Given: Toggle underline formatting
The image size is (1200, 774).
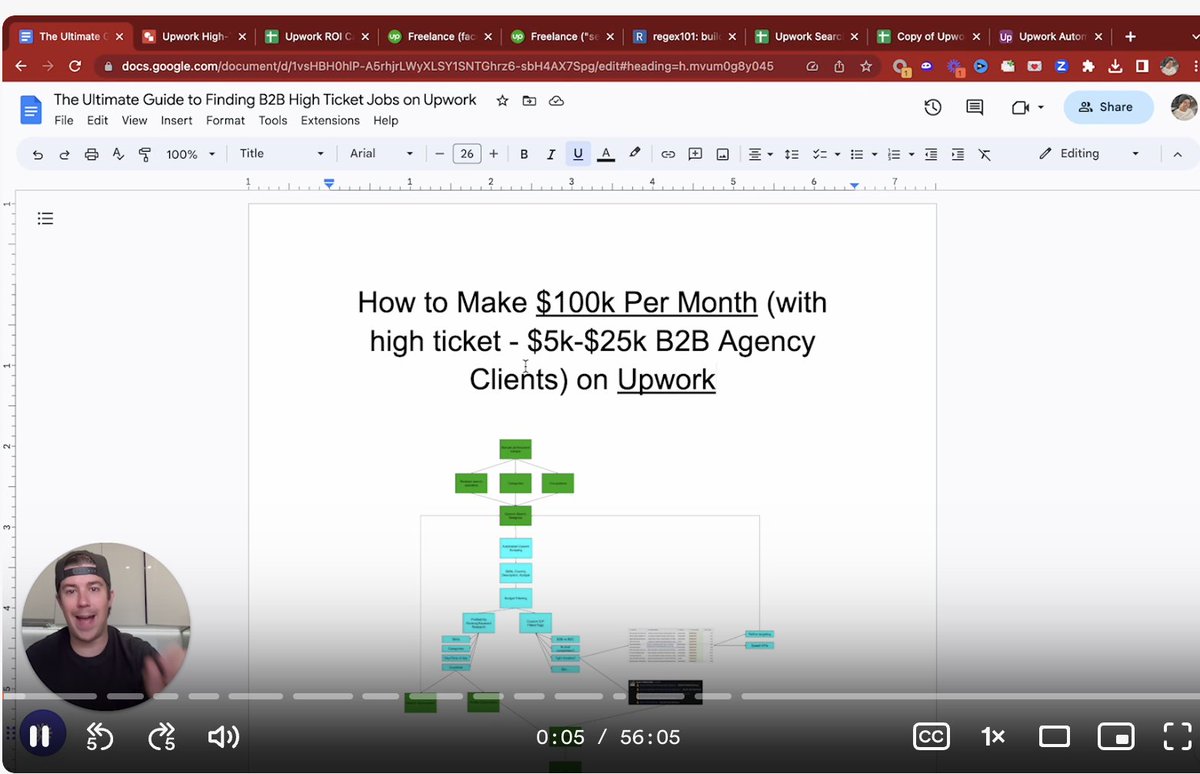Looking at the screenshot, I should pyautogui.click(x=577, y=154).
